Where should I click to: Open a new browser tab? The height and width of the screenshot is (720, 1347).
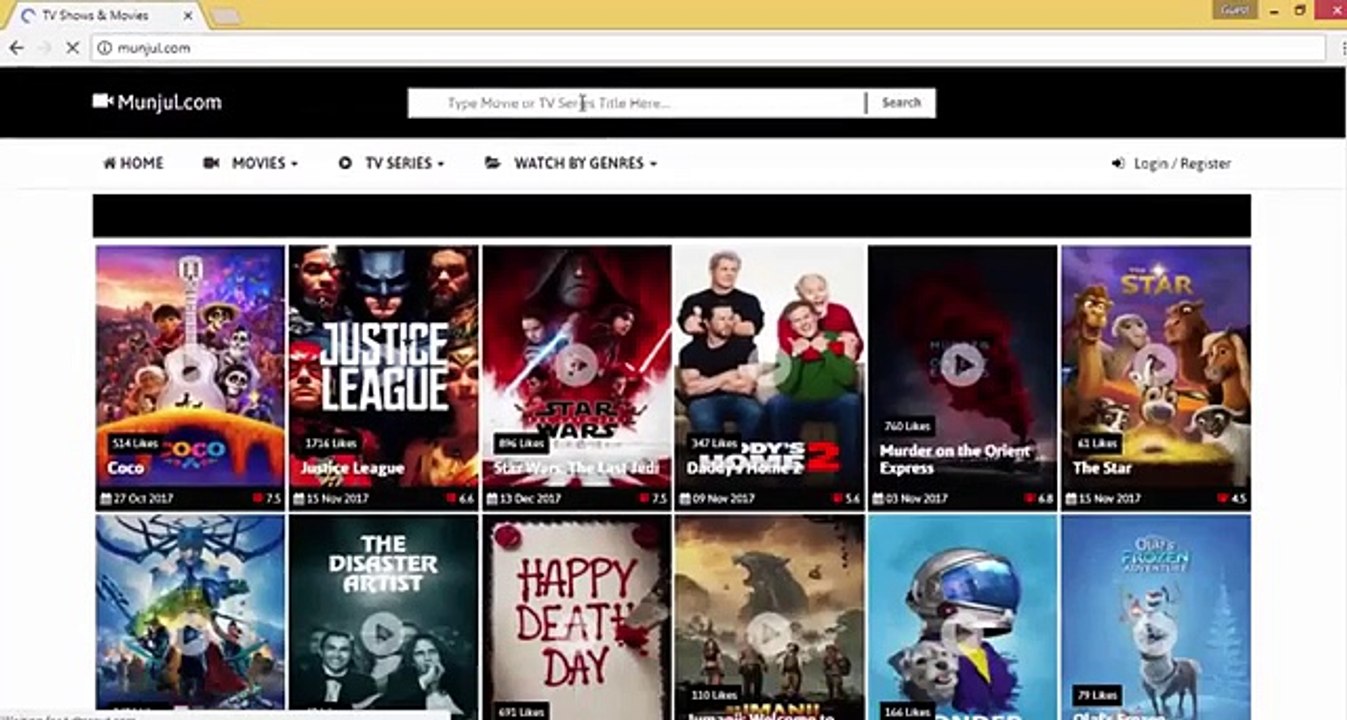pyautogui.click(x=226, y=16)
